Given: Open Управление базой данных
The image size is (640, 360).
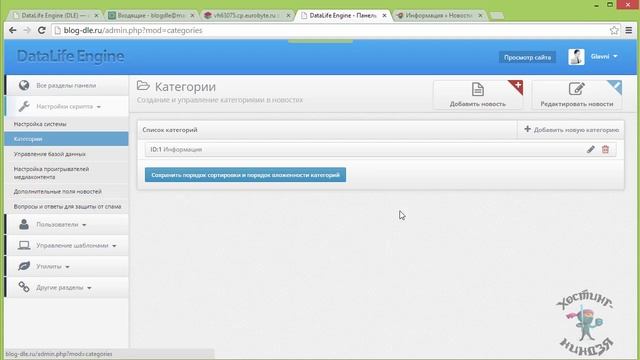Looking at the screenshot, I should tap(50, 154).
